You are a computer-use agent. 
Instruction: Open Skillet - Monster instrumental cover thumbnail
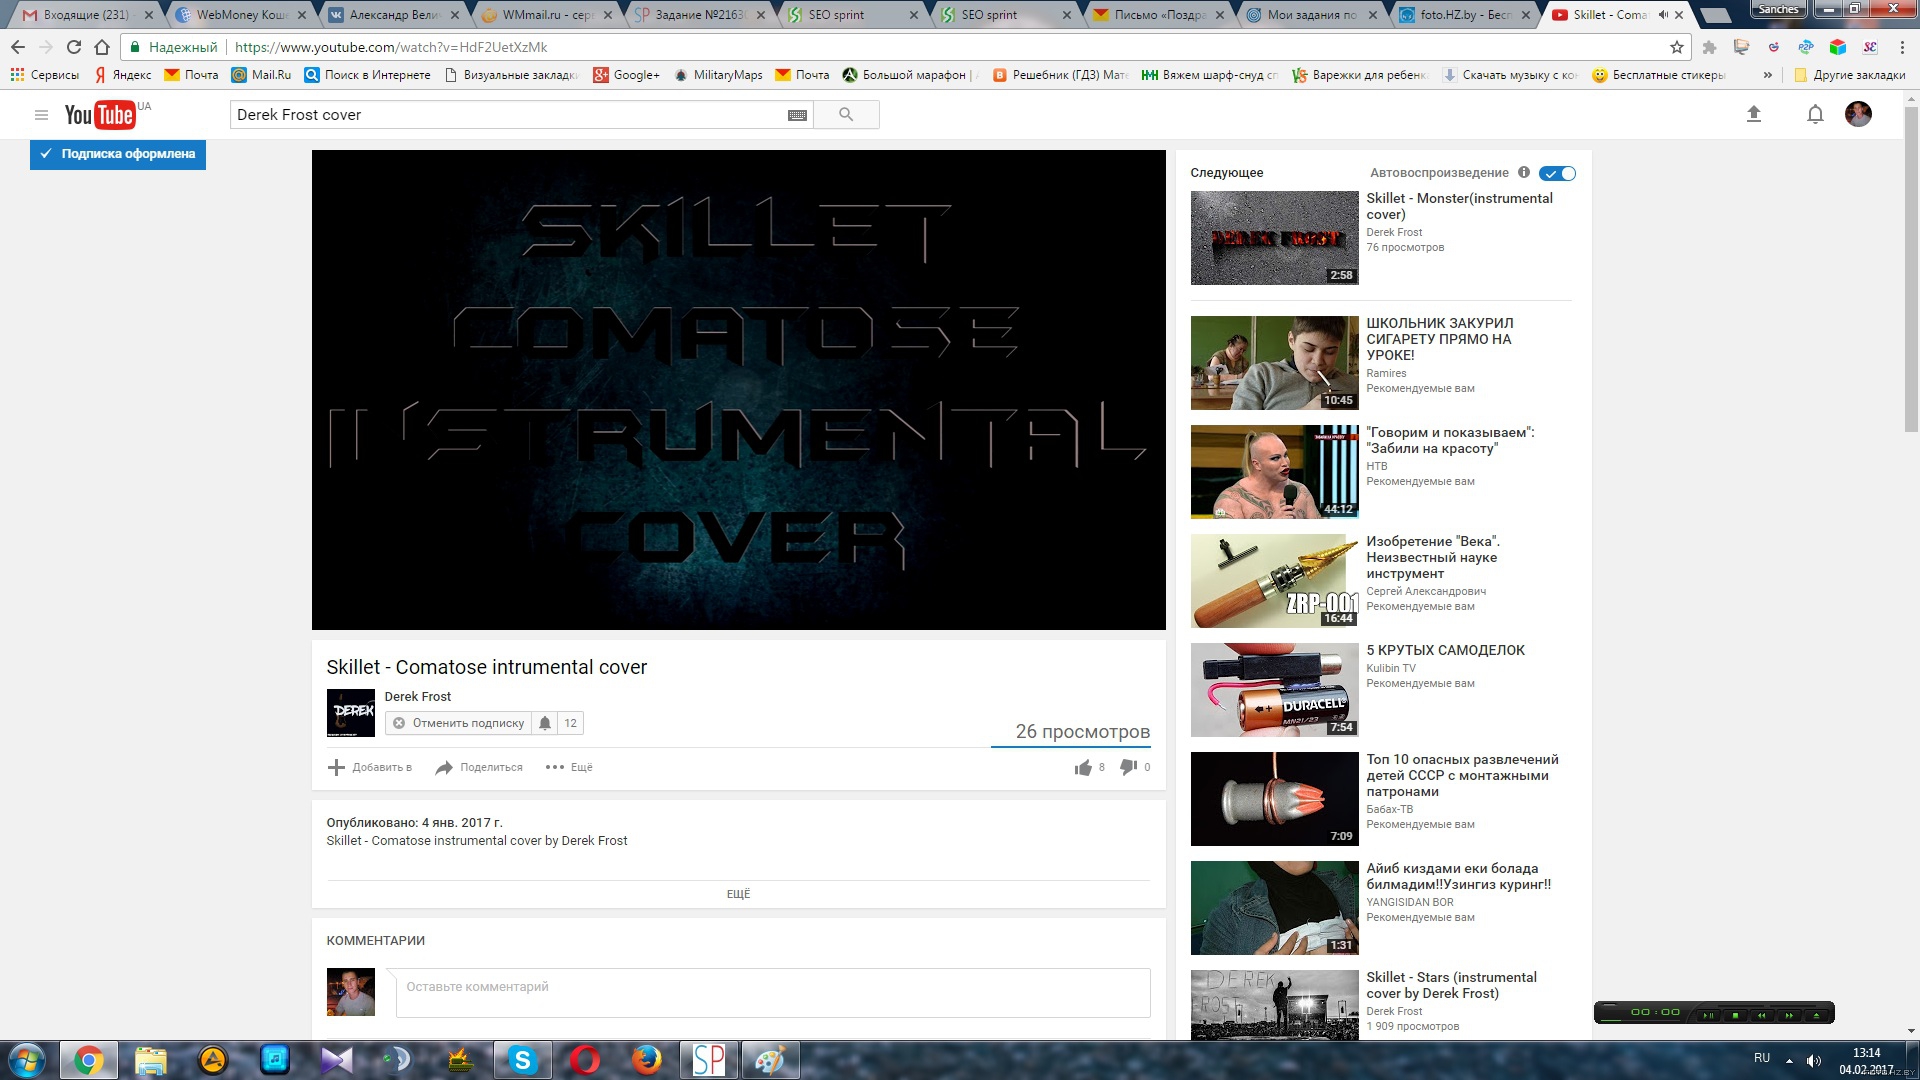(x=1274, y=238)
